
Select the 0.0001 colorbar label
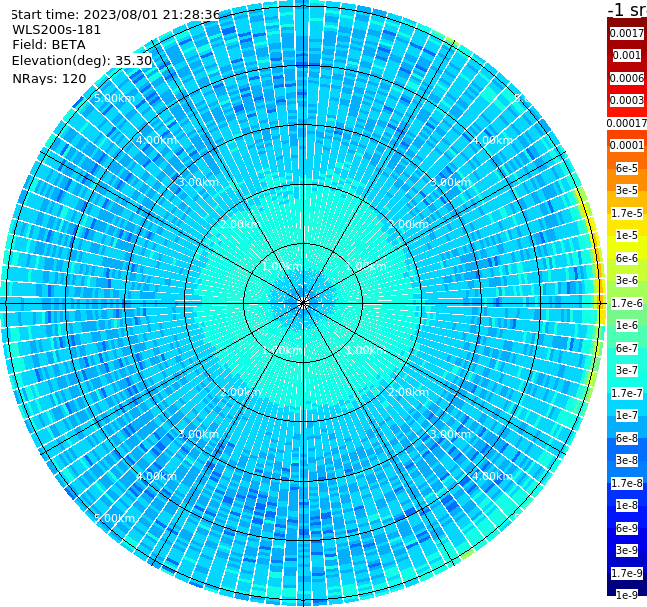[627, 145]
